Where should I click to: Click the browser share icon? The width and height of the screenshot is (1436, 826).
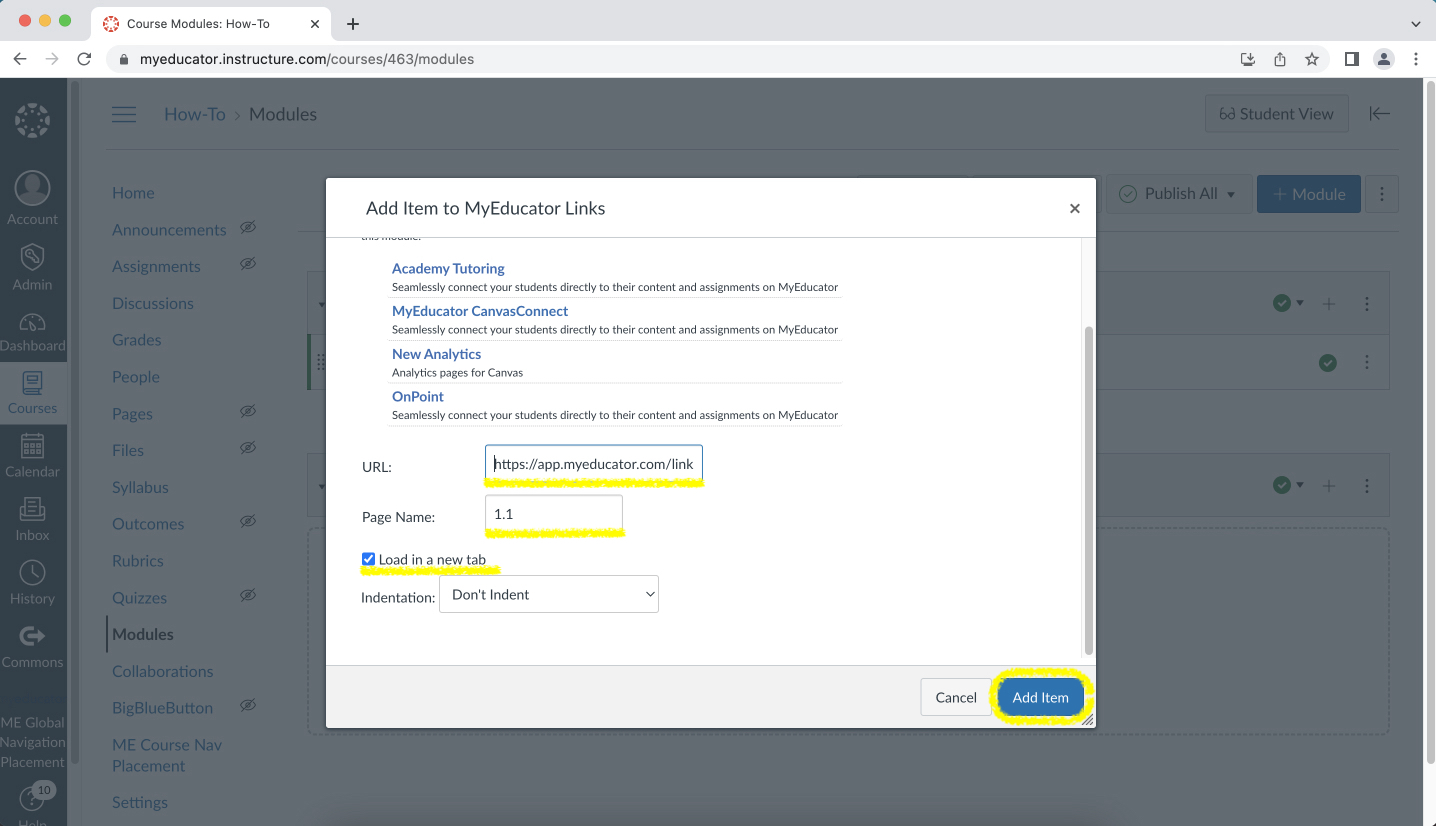pos(1280,59)
